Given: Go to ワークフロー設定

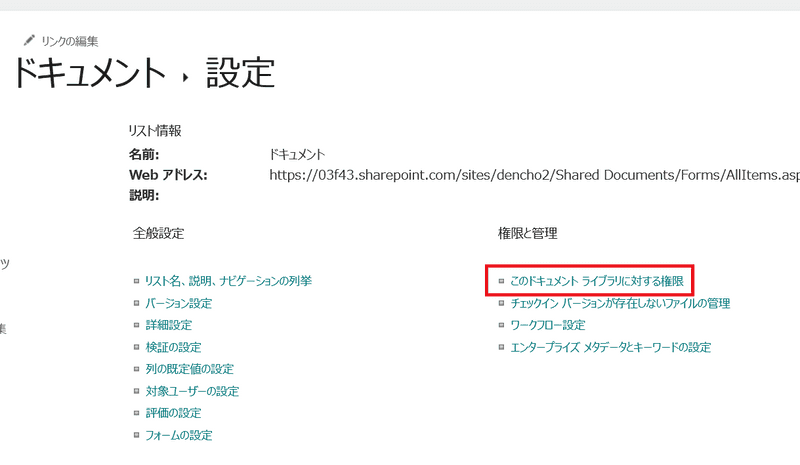Looking at the screenshot, I should point(547,325).
